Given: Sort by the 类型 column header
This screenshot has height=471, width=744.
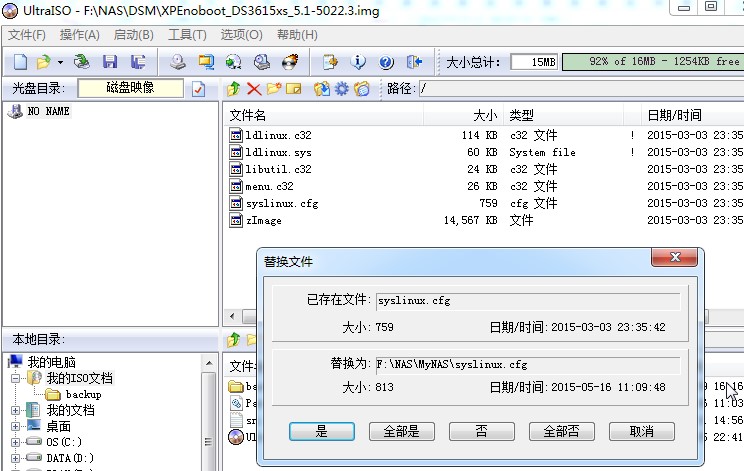Looking at the screenshot, I should tap(563, 115).
